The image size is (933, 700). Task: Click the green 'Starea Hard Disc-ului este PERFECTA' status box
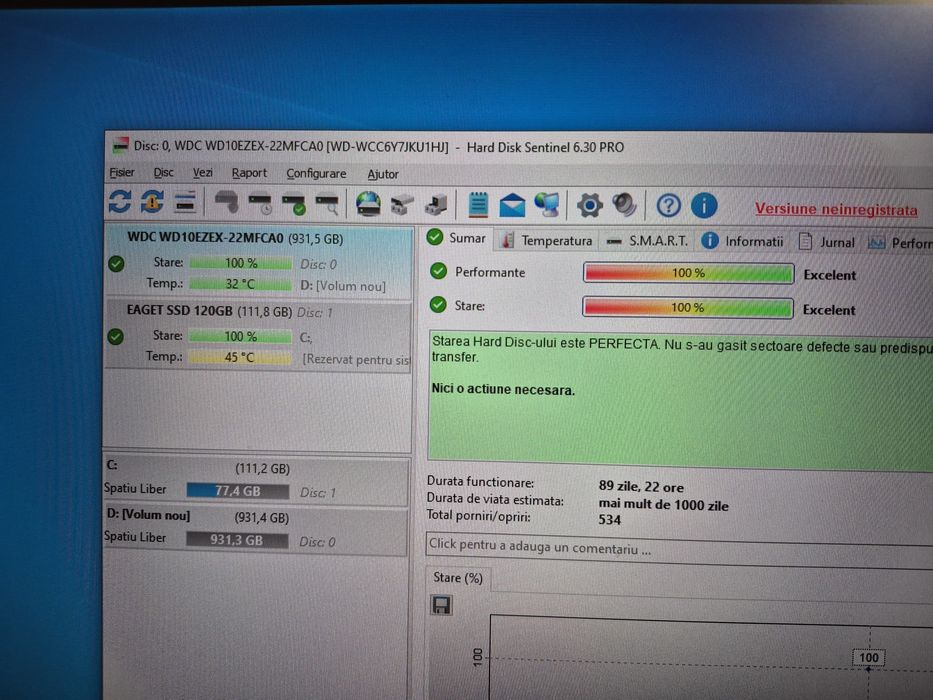680,401
